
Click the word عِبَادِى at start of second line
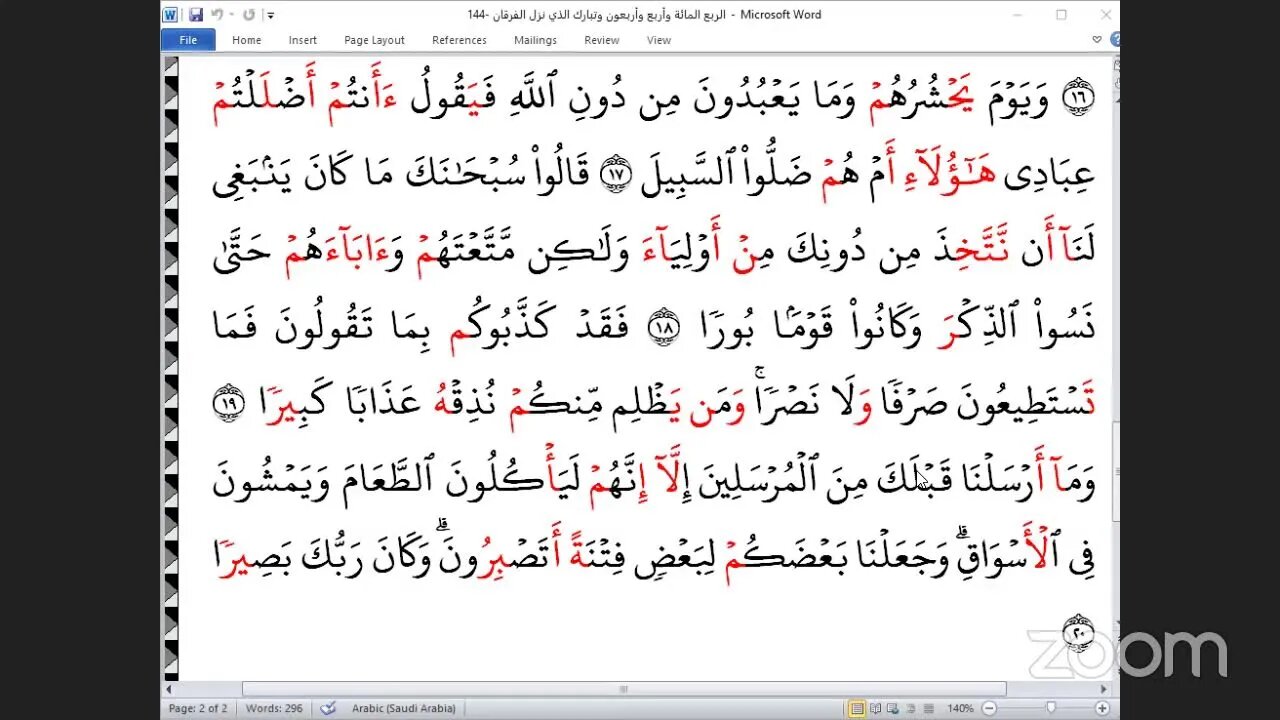coord(1050,176)
